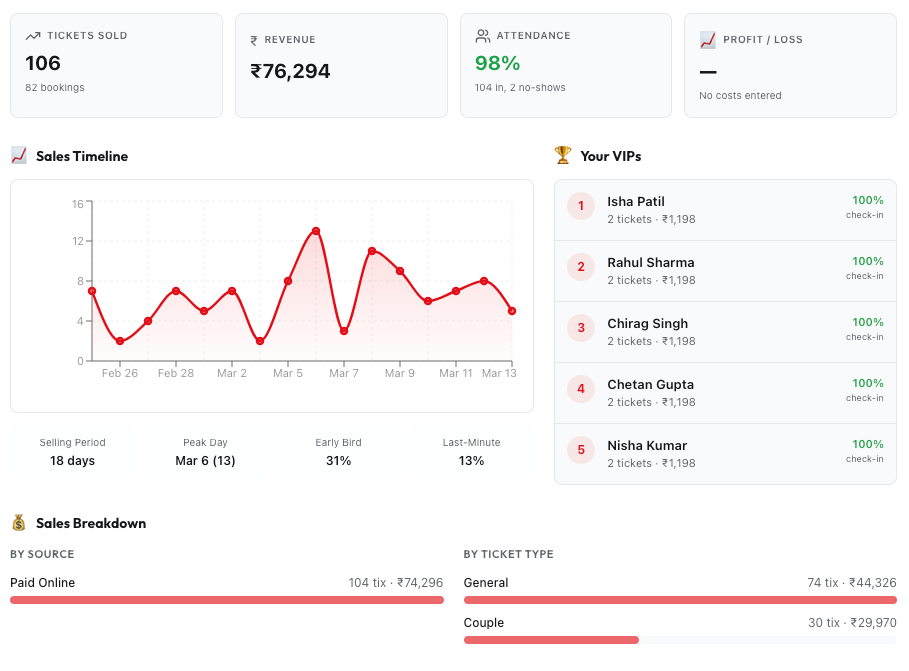Select the trophy icon beside Your VIPs
Viewport: 909px width, 671px height.
point(562,156)
